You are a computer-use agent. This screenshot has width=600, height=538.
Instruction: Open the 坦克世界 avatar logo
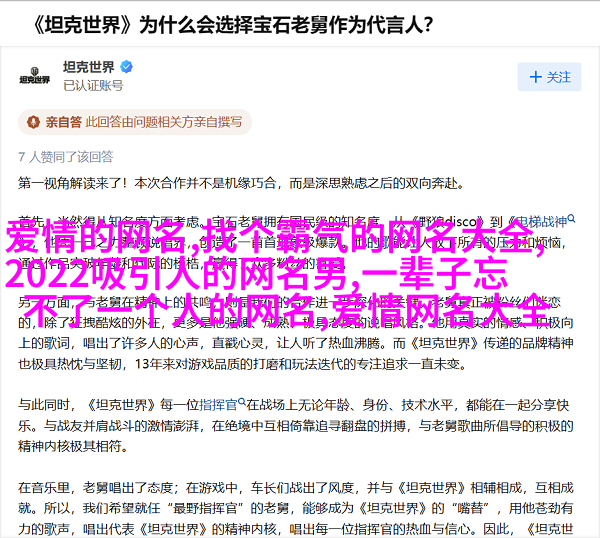(34, 76)
